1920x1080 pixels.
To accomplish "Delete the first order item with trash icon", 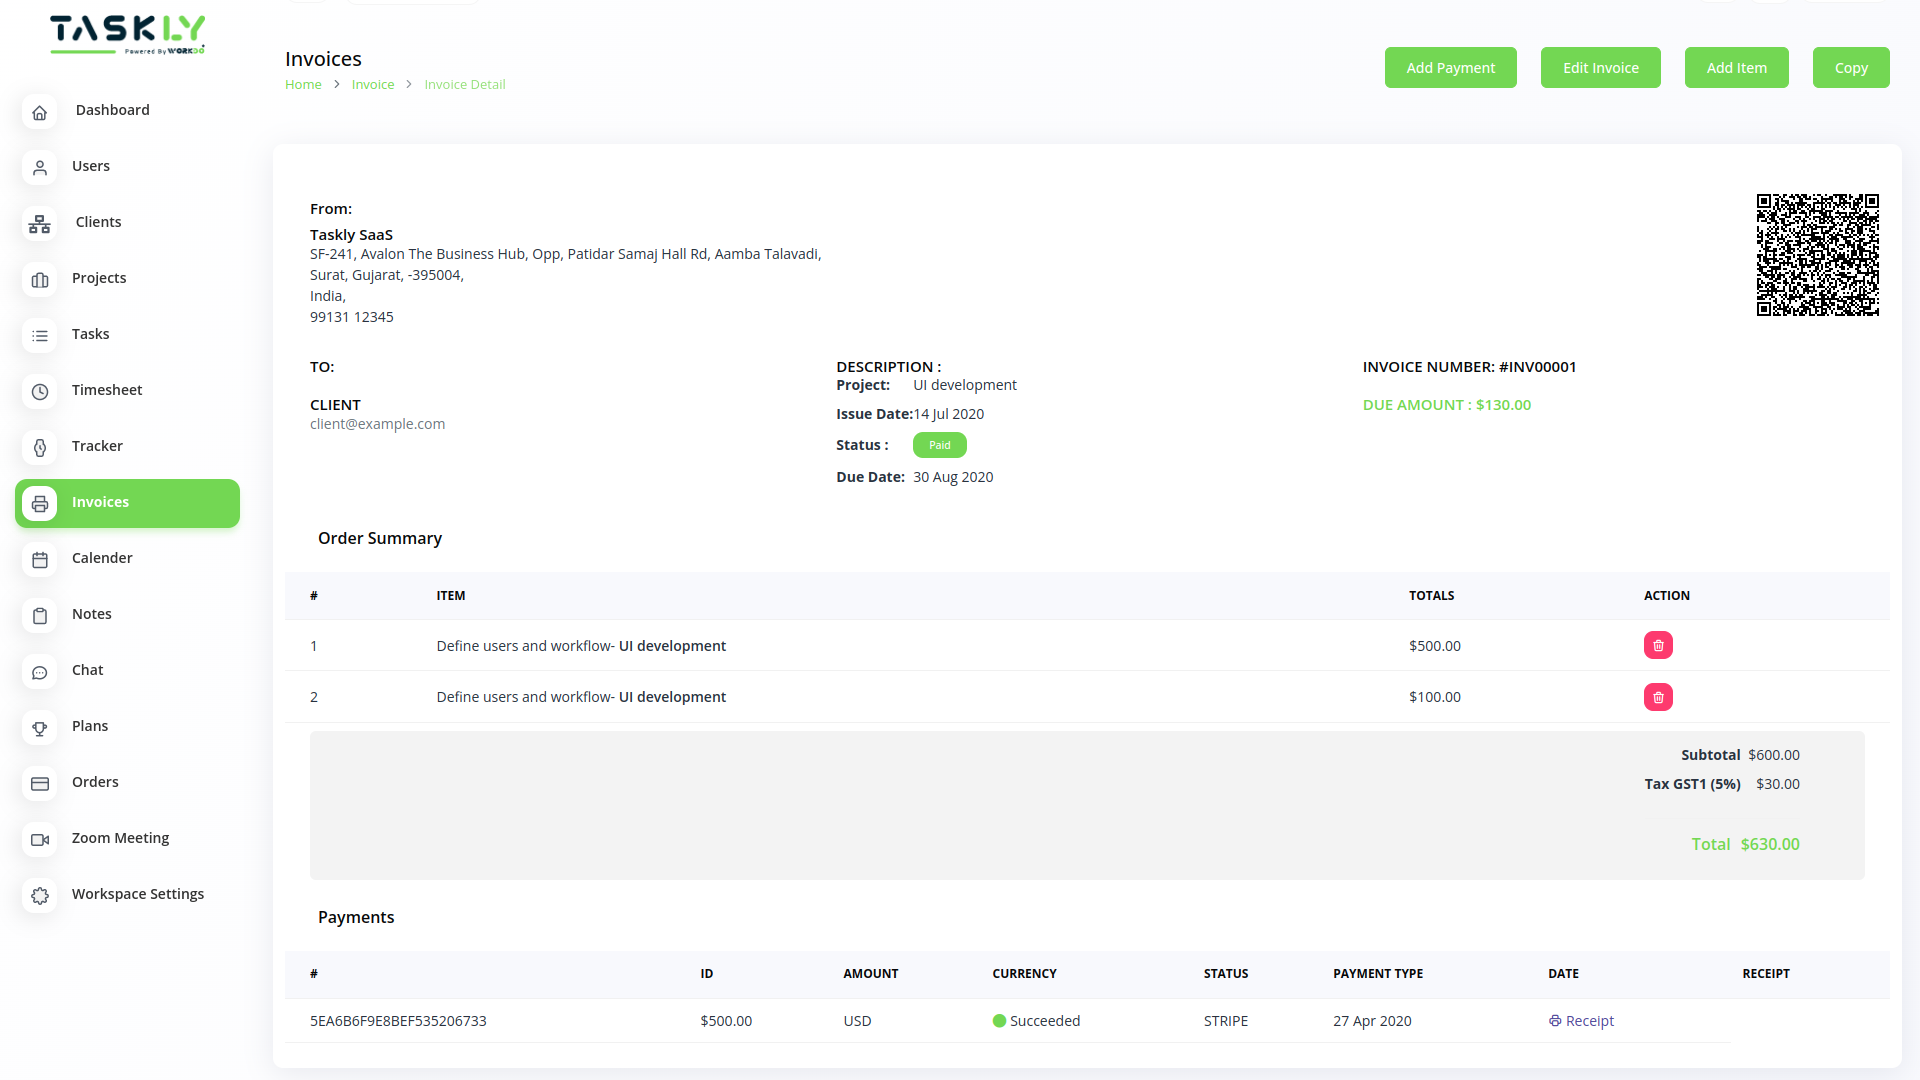I will click(1658, 645).
